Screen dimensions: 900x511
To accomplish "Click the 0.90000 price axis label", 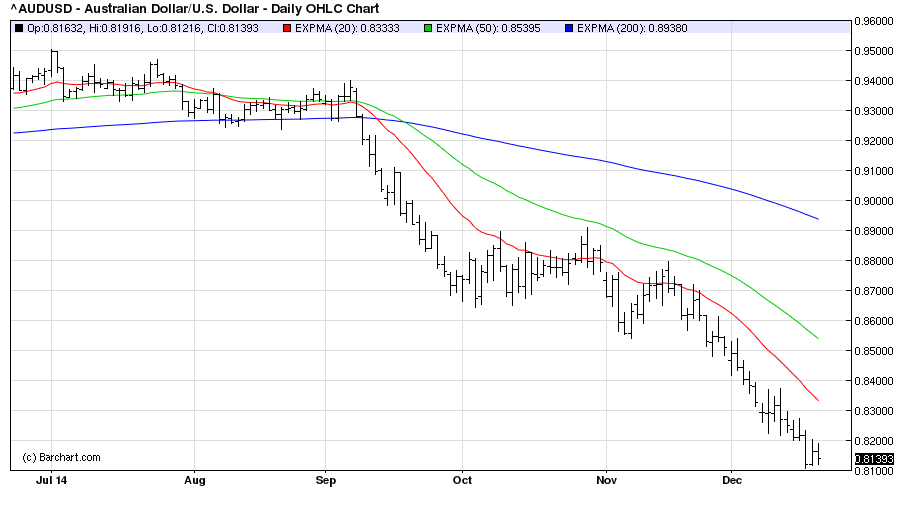I will 874,201.
